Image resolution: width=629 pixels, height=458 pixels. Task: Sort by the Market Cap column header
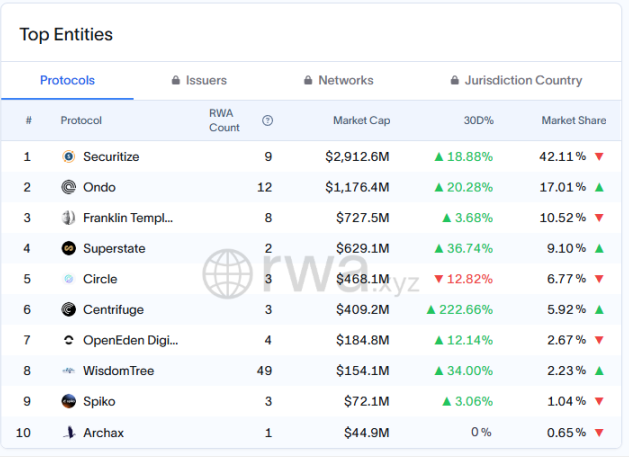point(361,120)
